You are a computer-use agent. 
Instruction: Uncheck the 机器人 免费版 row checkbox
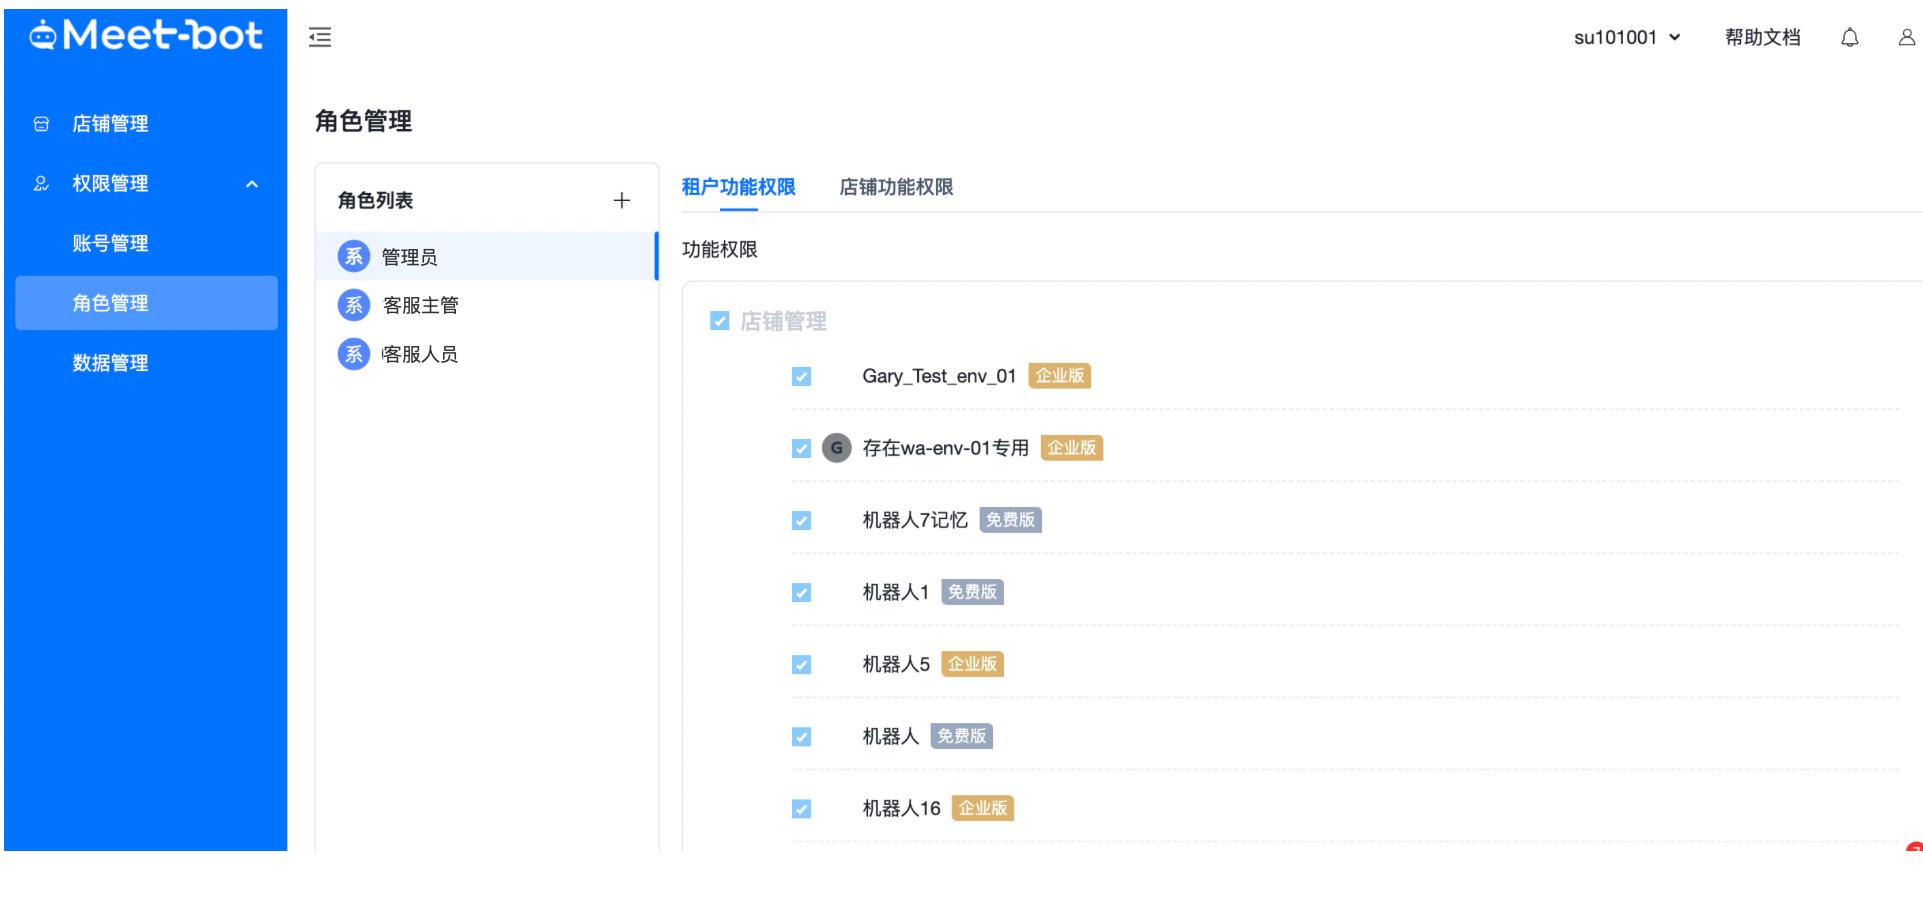(x=802, y=737)
